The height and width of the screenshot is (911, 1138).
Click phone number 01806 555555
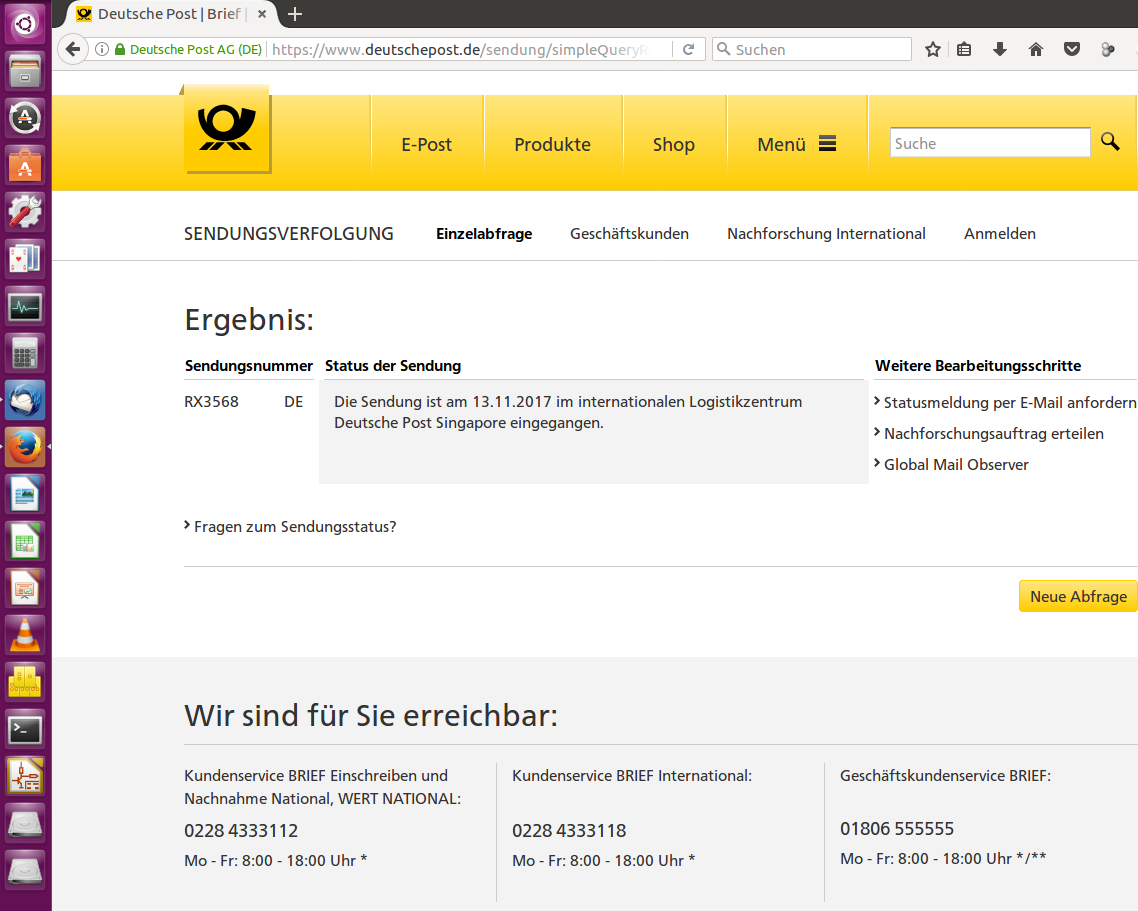click(897, 829)
